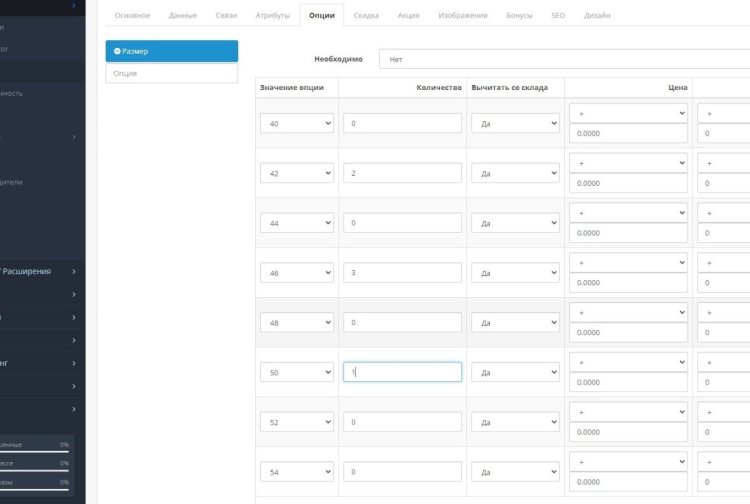Open the Атрибуты tab
The image size is (750, 504).
click(273, 16)
